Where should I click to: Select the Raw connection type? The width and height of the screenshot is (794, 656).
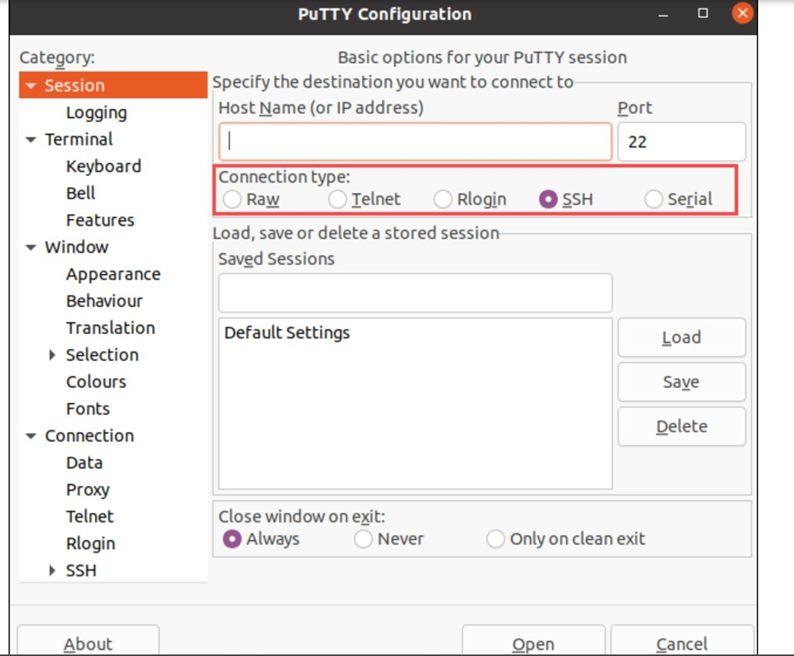point(232,199)
